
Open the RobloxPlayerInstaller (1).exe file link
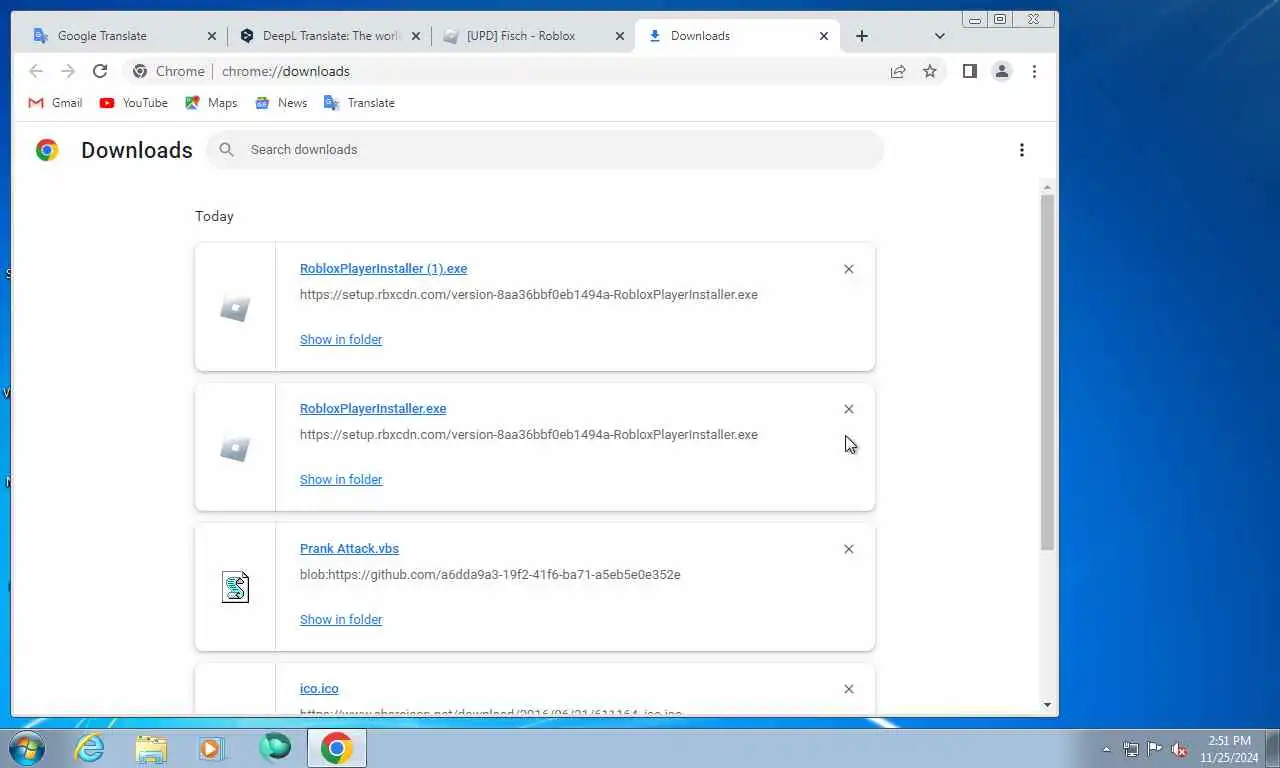[x=383, y=269]
